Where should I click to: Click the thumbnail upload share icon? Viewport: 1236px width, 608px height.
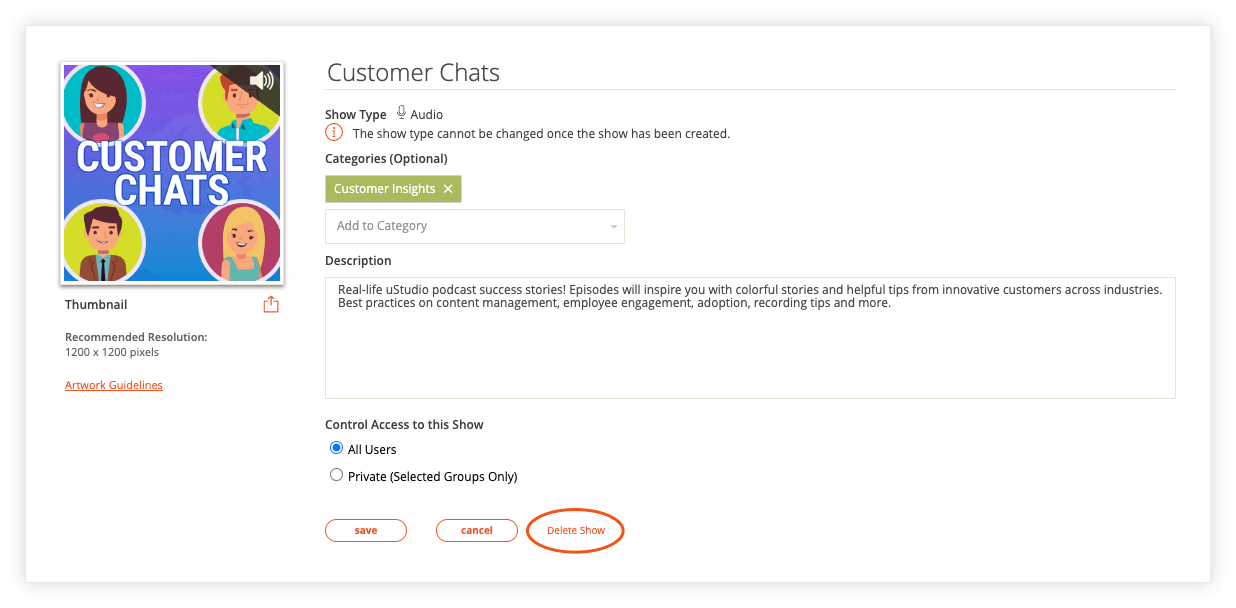(x=271, y=304)
